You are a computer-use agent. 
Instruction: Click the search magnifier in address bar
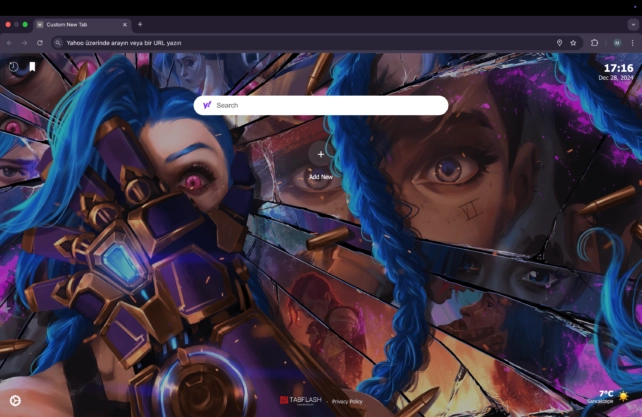click(58, 43)
